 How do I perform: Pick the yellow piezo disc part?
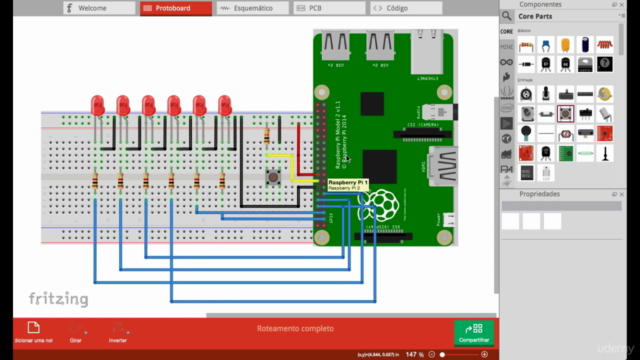(605, 94)
